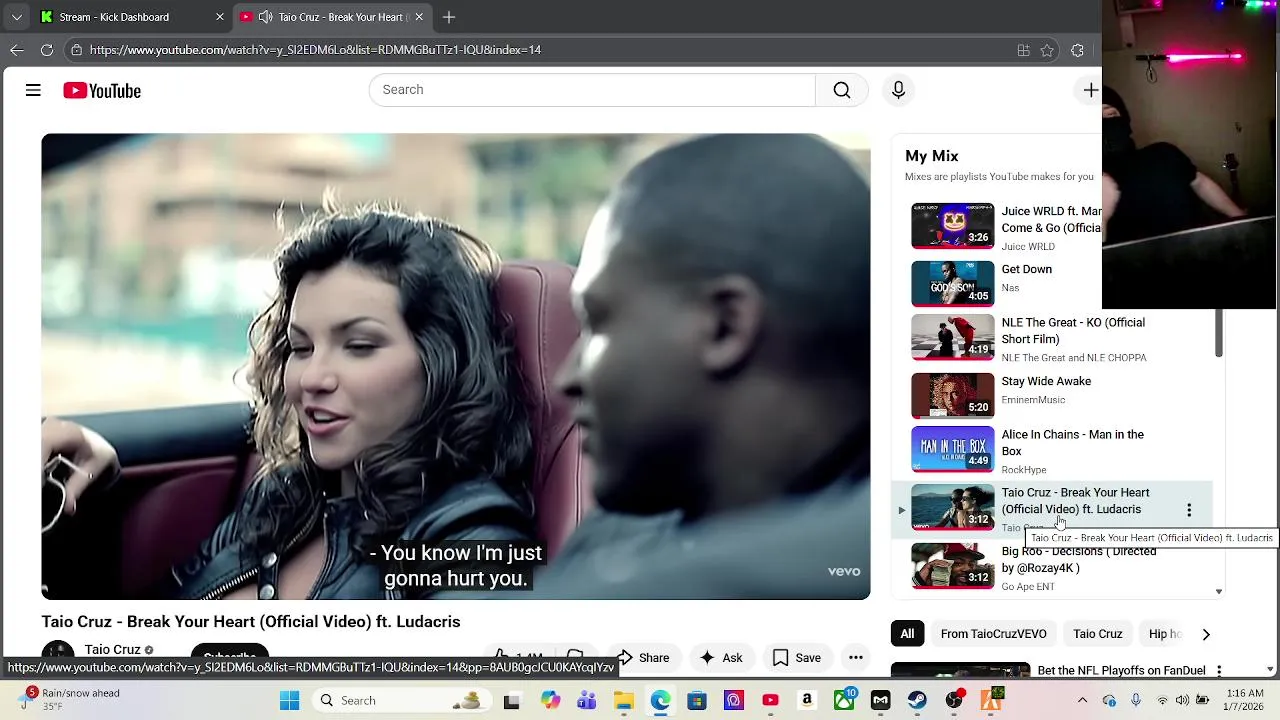
Task: Go back with the browser back arrow
Action: 17,50
